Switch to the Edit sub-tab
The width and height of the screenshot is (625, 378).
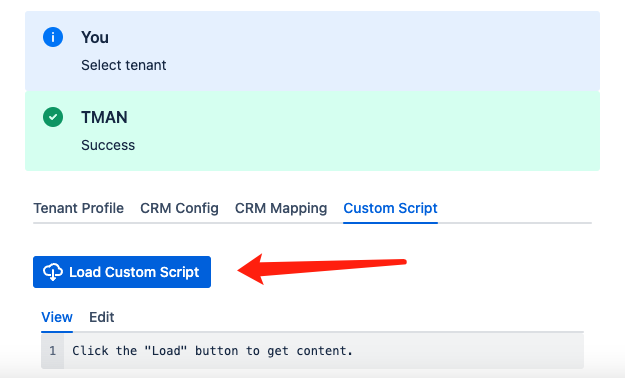[102, 317]
